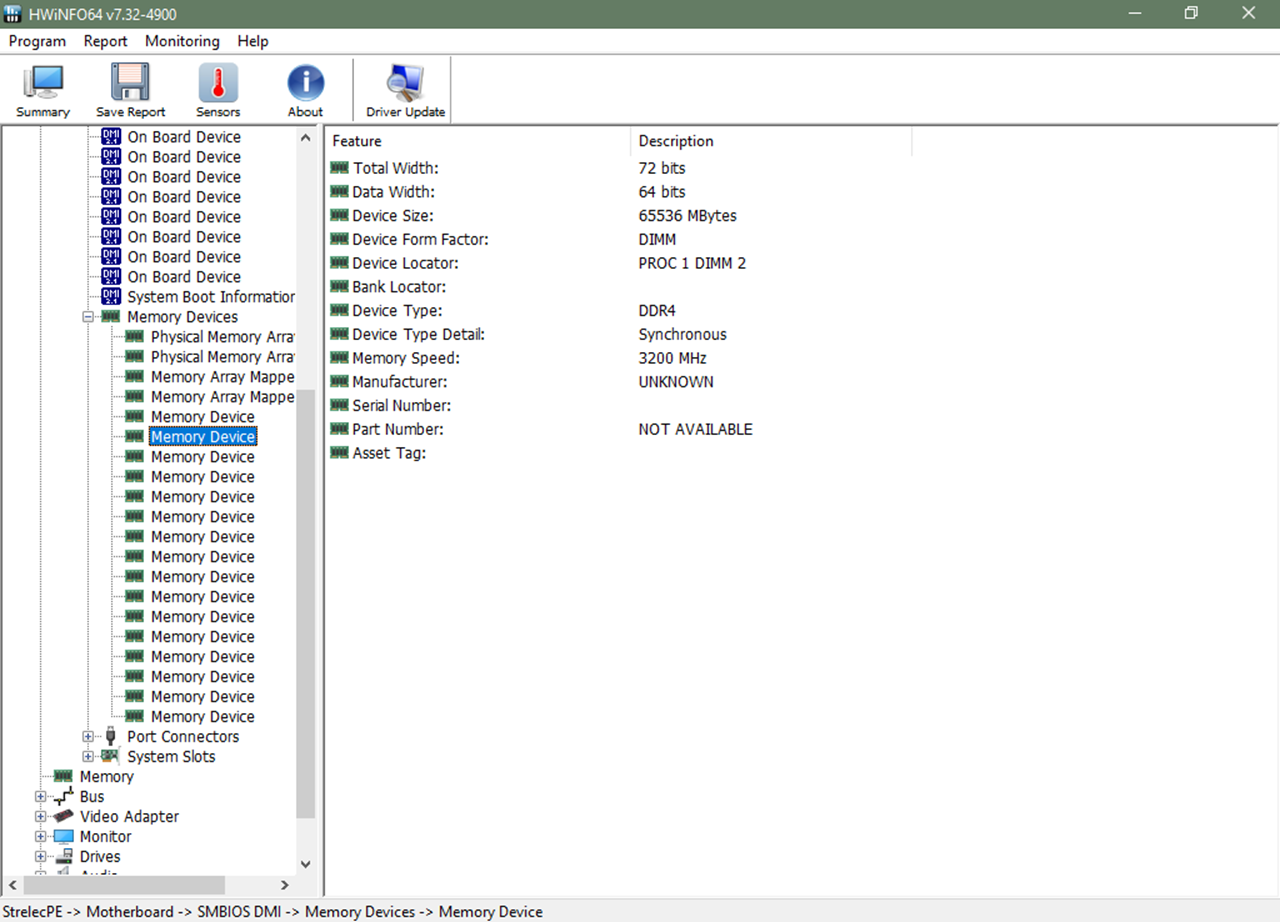Image resolution: width=1280 pixels, height=922 pixels.
Task: Collapse the Memory Devices tree node
Action: click(88, 317)
